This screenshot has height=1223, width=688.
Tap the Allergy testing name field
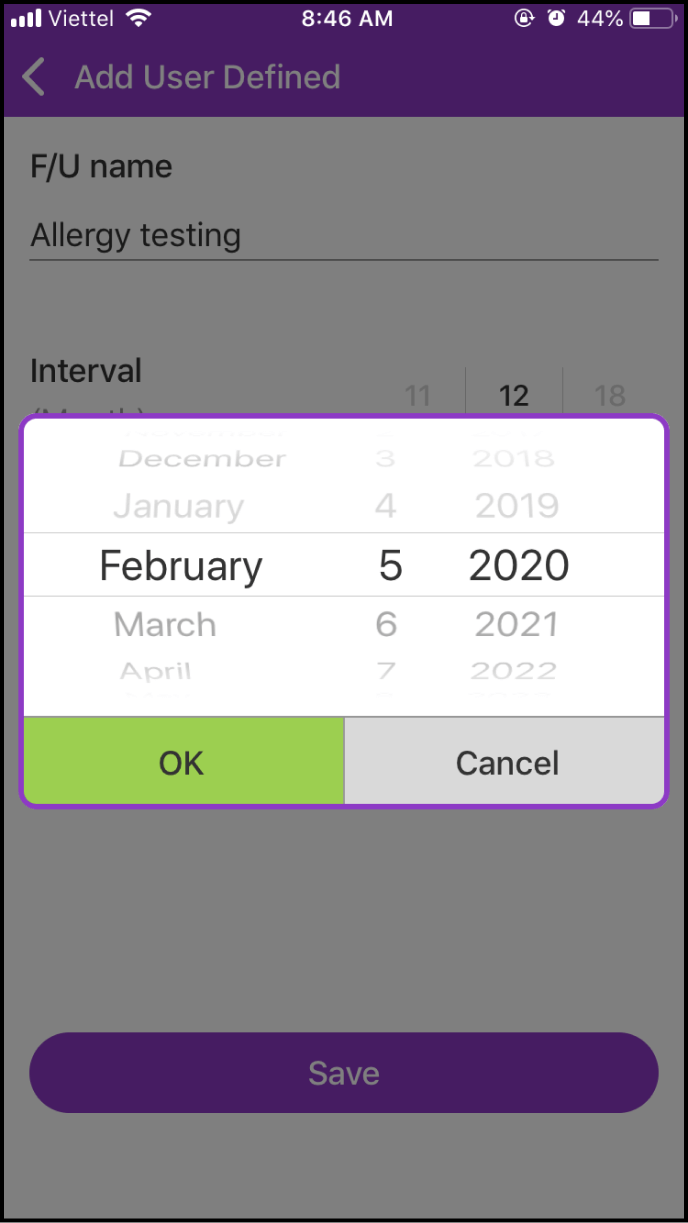(x=343, y=236)
